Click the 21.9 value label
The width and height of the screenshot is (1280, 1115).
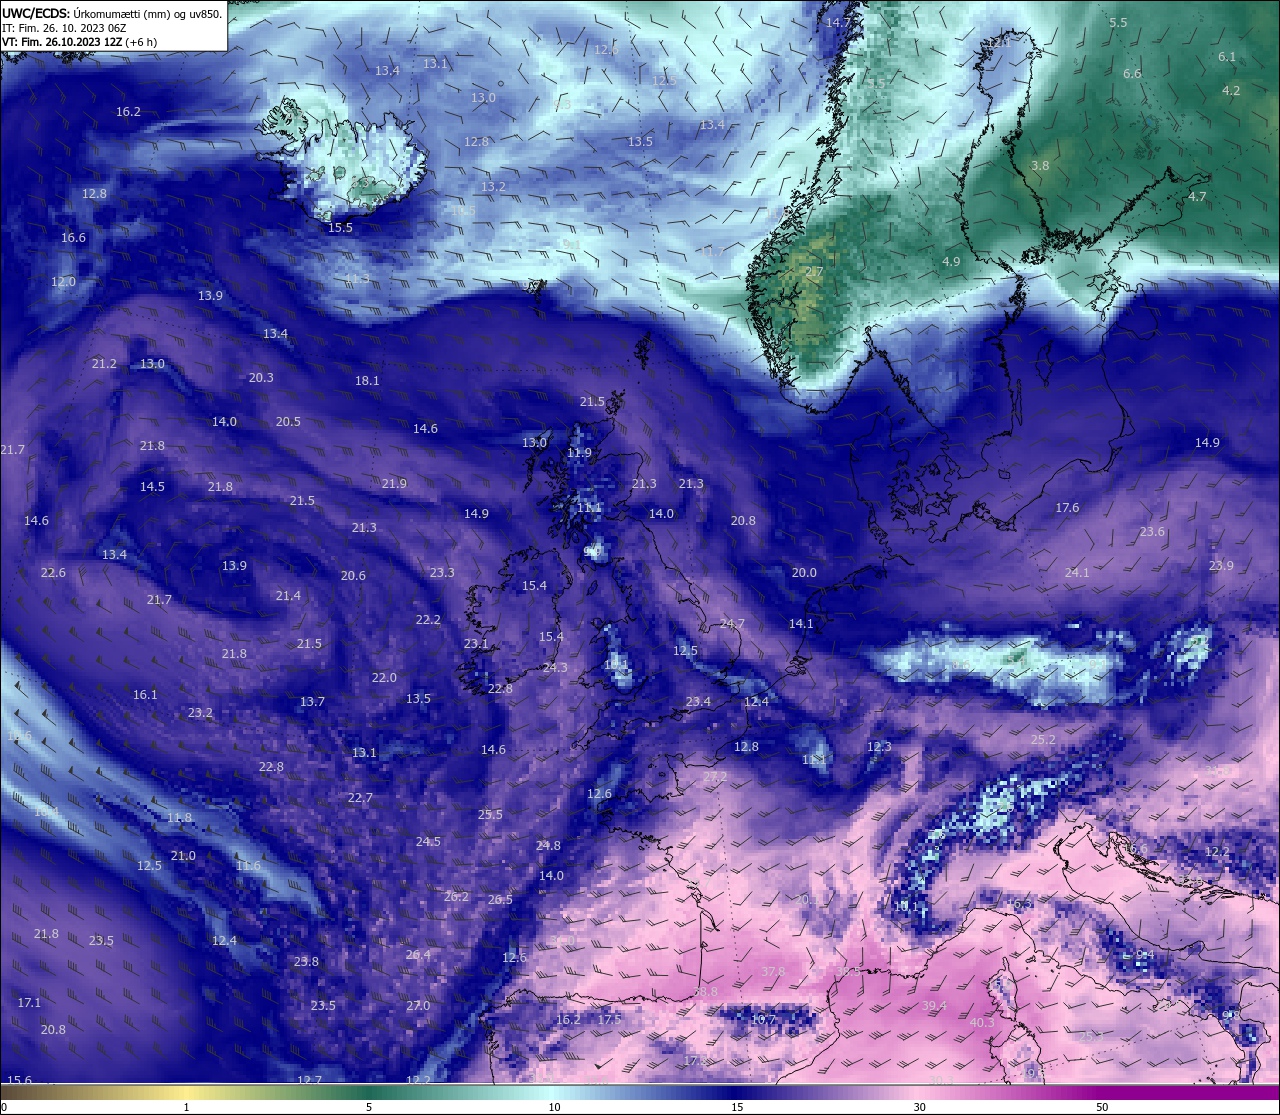(x=394, y=484)
